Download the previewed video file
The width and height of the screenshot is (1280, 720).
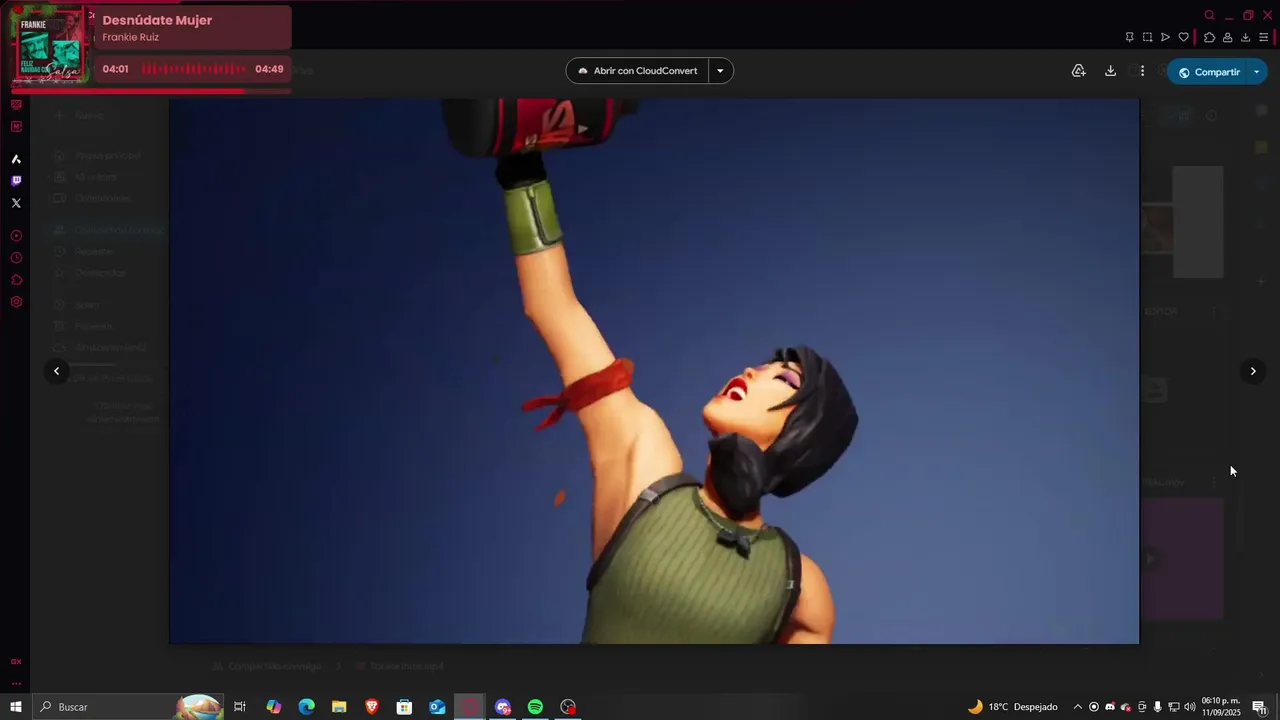[1110, 71]
